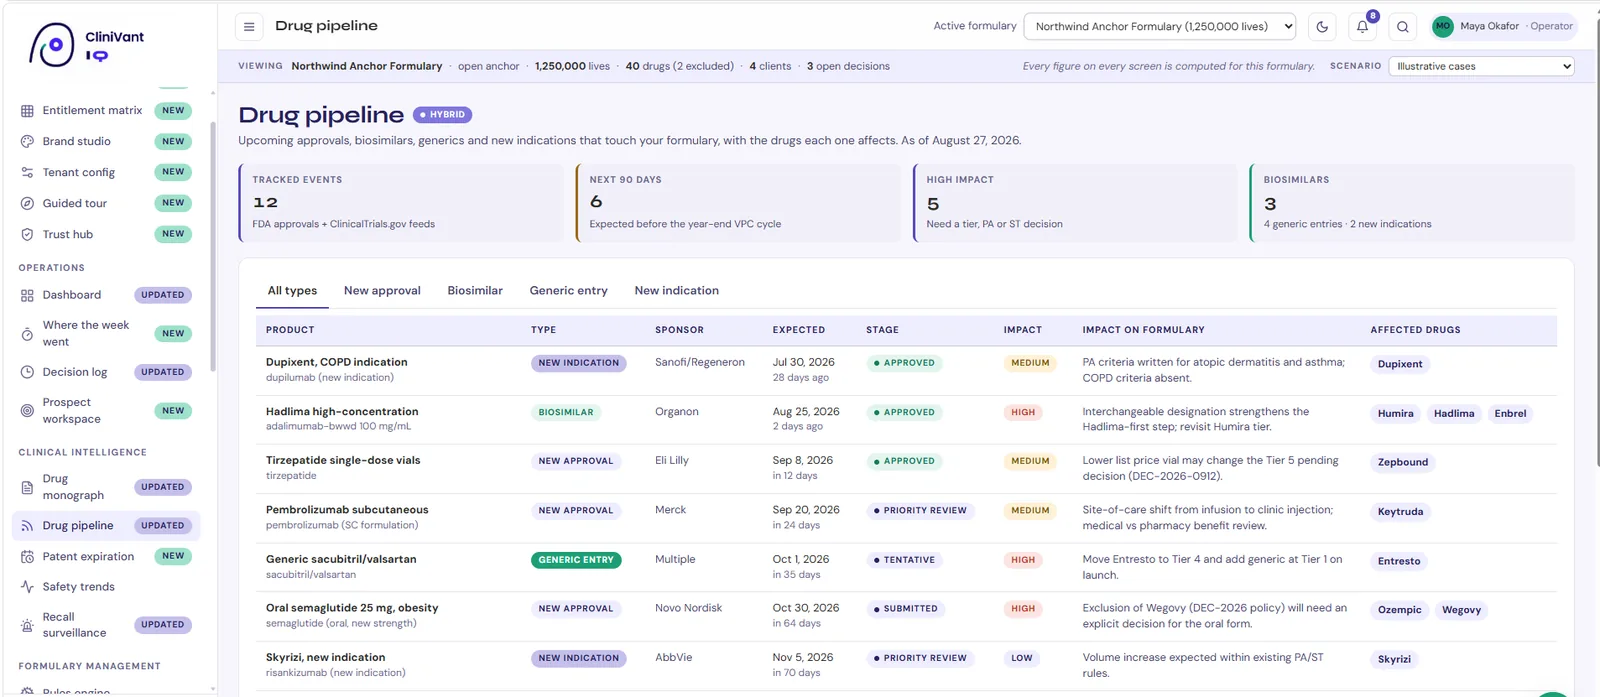
Task: Click Brand studio palette icon
Action: click(x=27, y=142)
